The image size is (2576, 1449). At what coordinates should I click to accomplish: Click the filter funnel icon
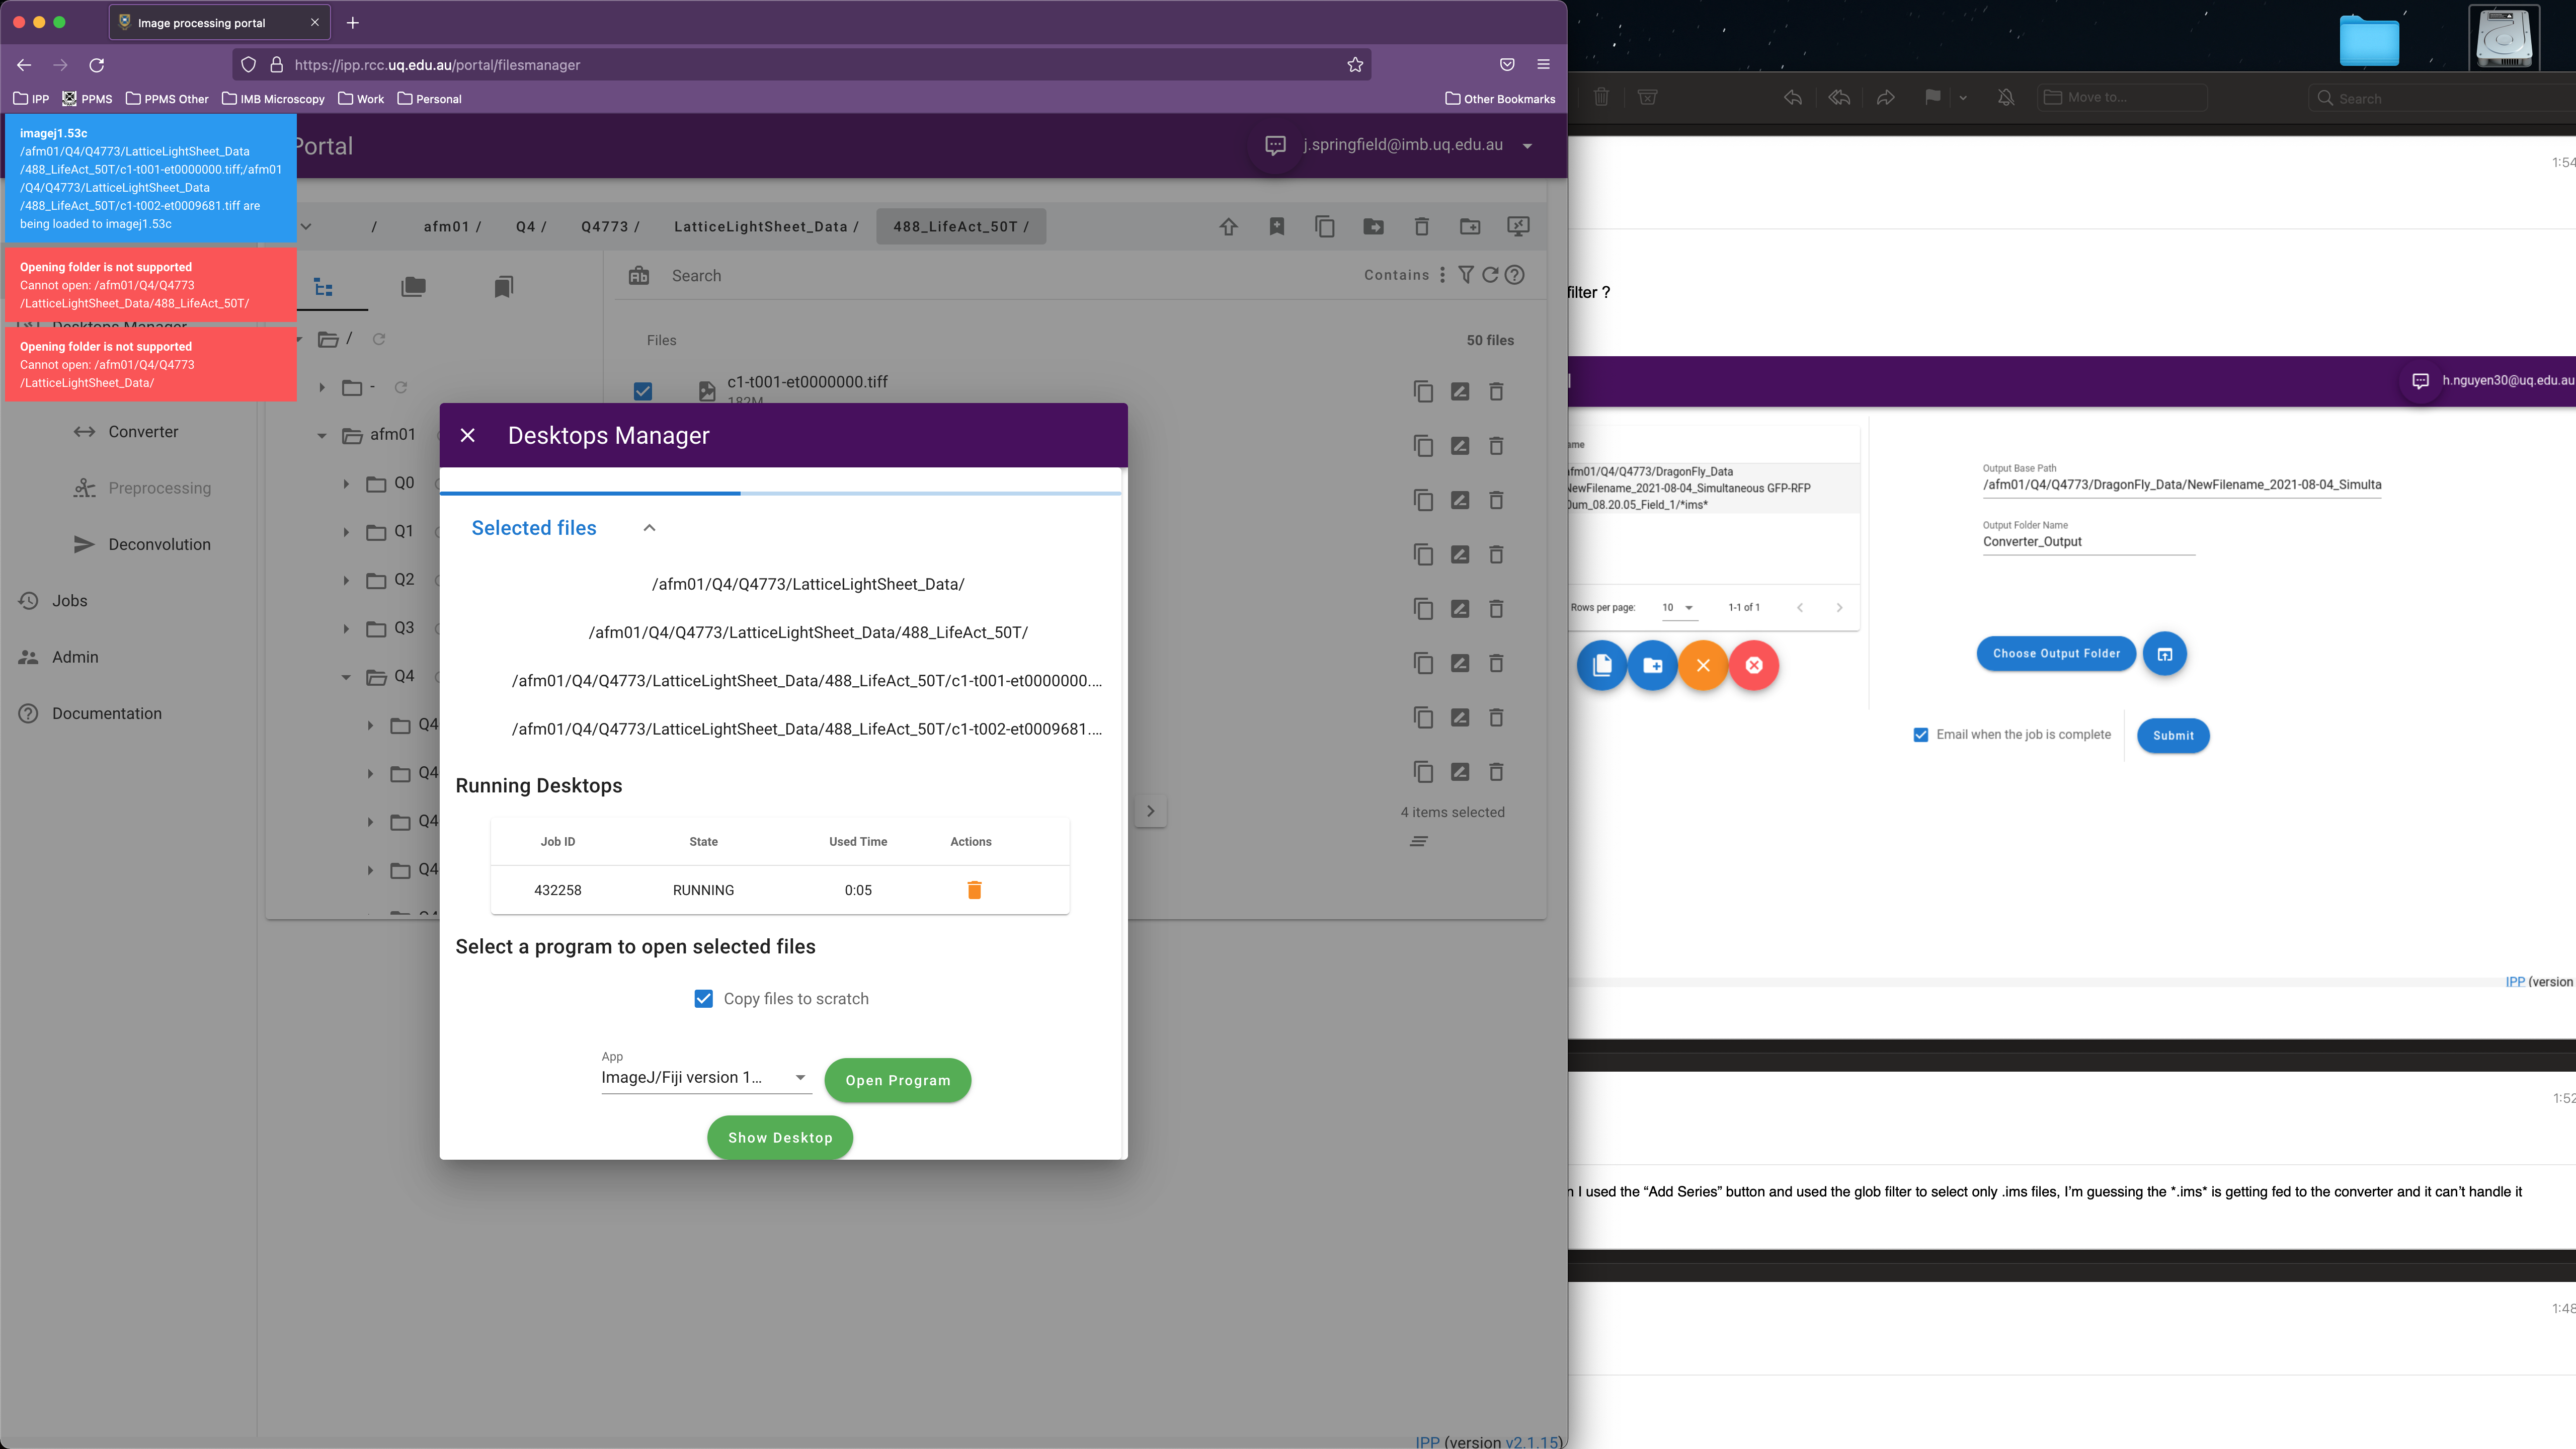click(1465, 275)
